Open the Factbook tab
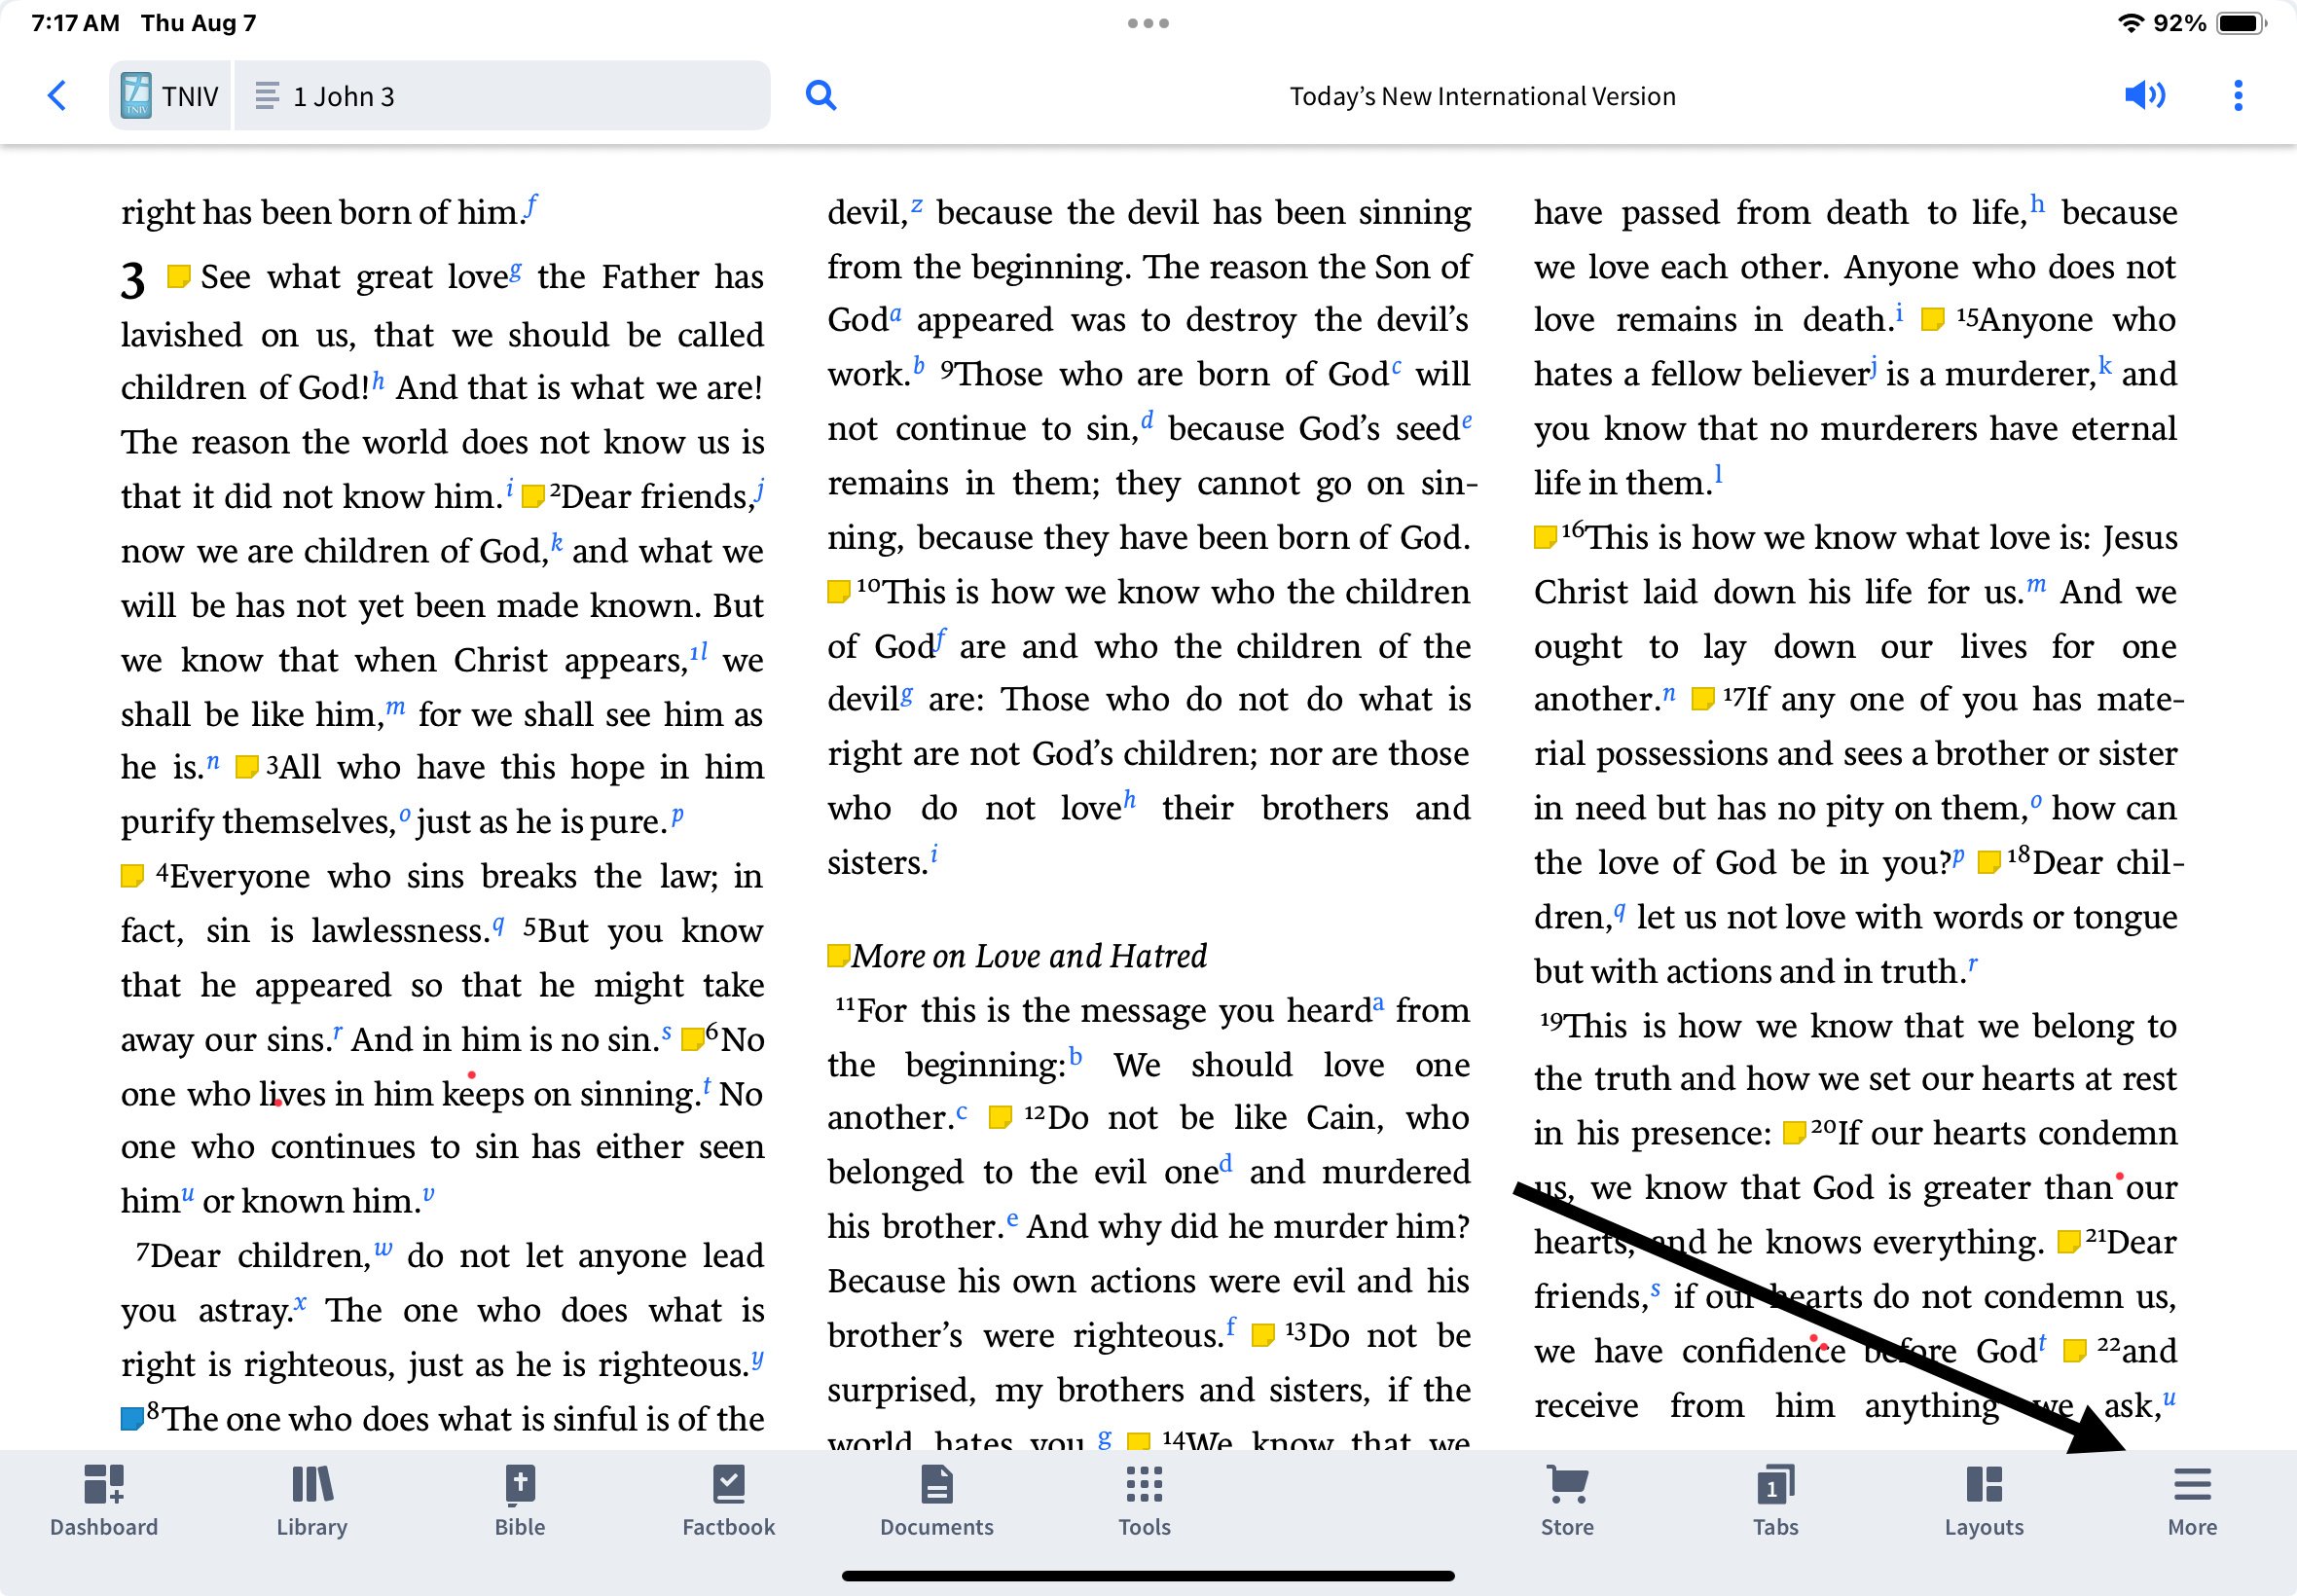 [x=728, y=1500]
